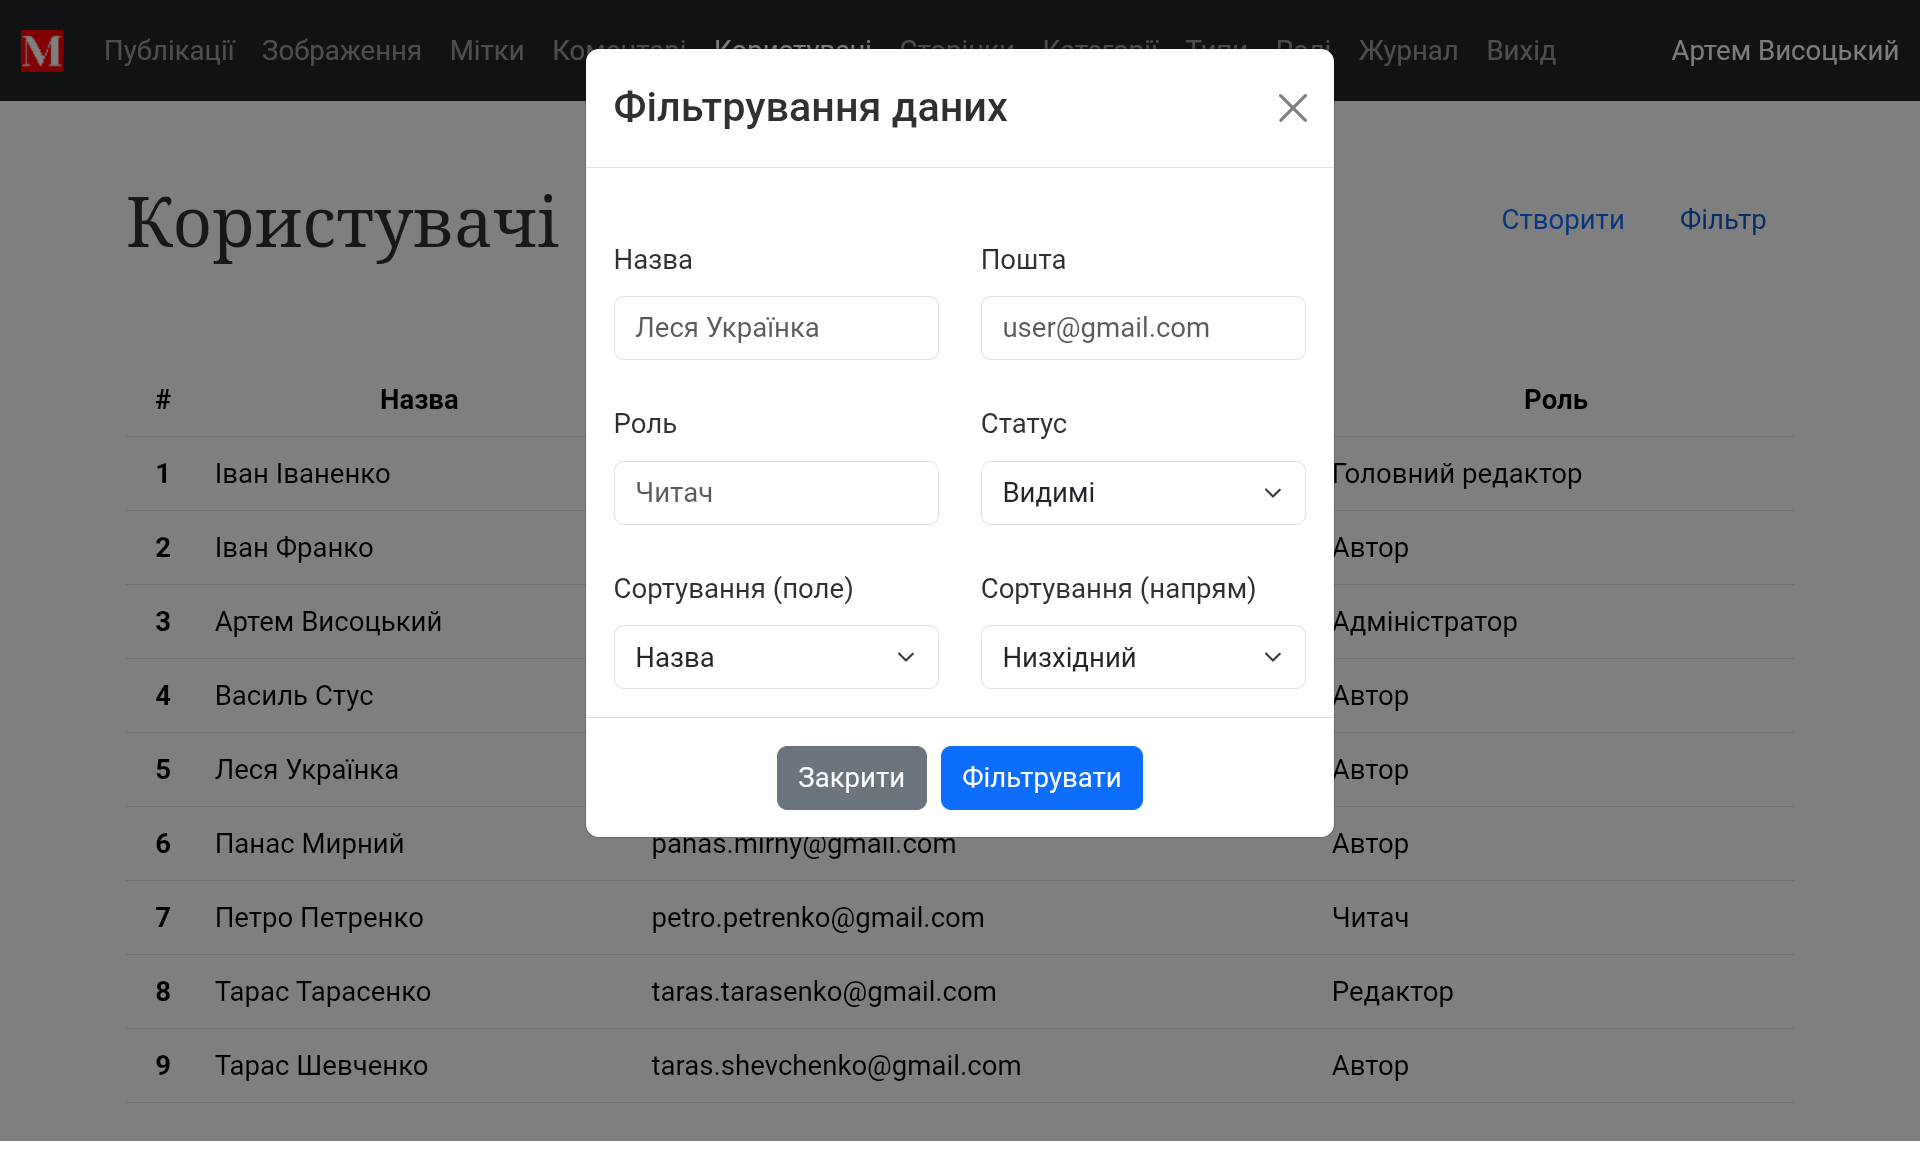This screenshot has height=1164, width=1920.
Task: Click the Створити link
Action: [x=1562, y=220]
